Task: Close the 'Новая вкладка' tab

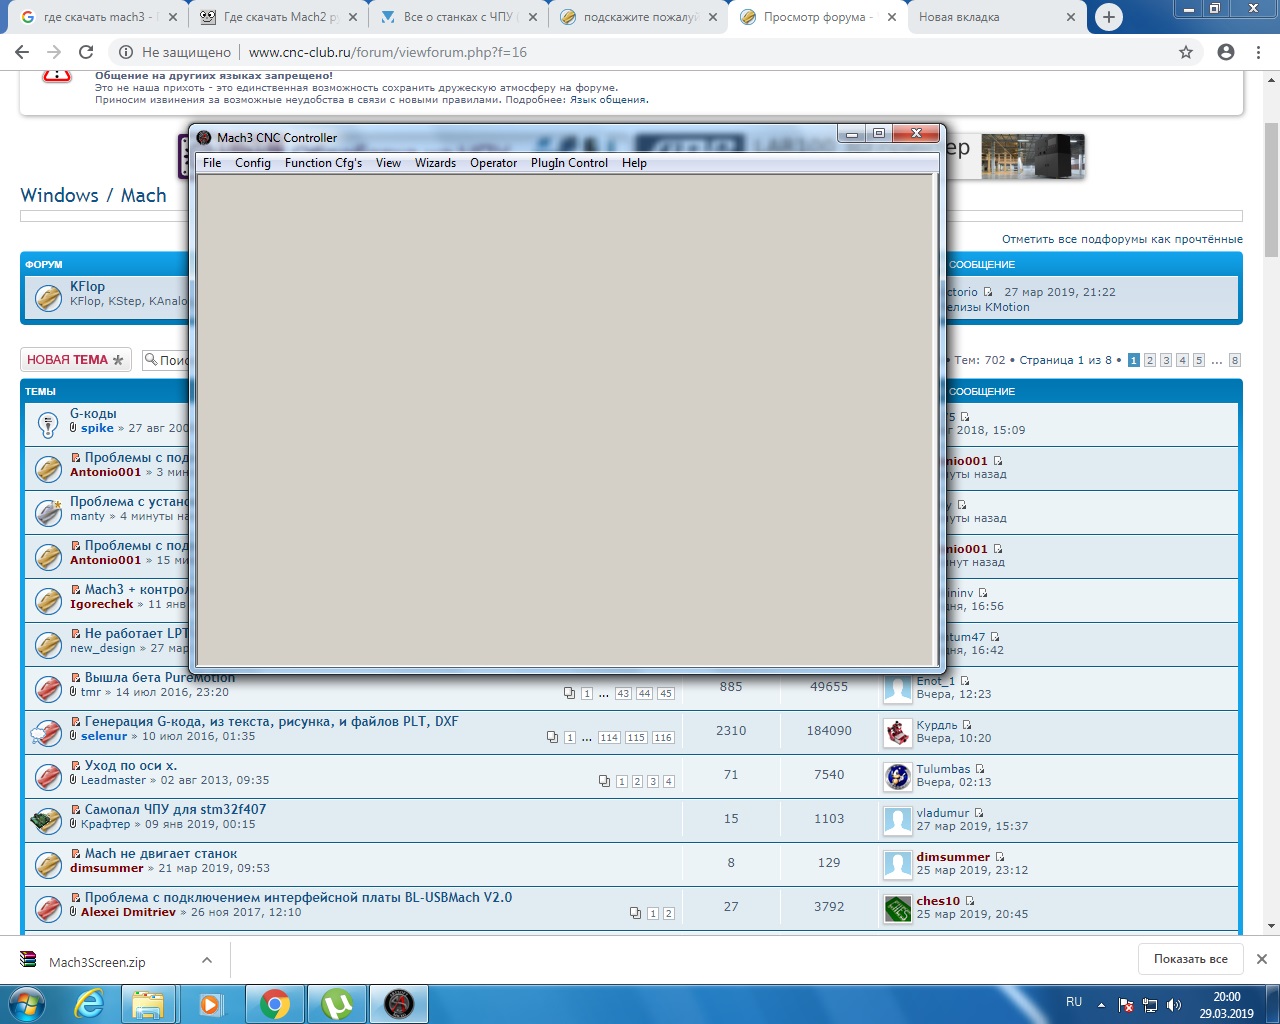Action: tap(1071, 17)
